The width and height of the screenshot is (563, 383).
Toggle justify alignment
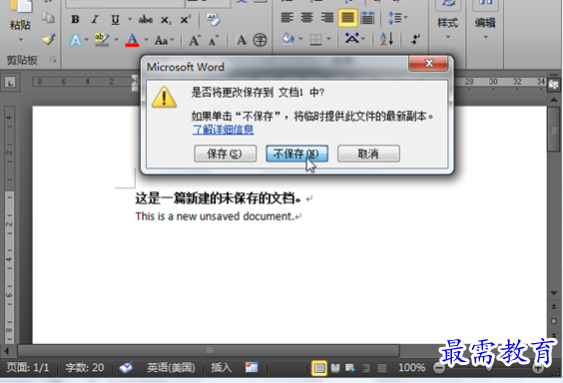(347, 18)
